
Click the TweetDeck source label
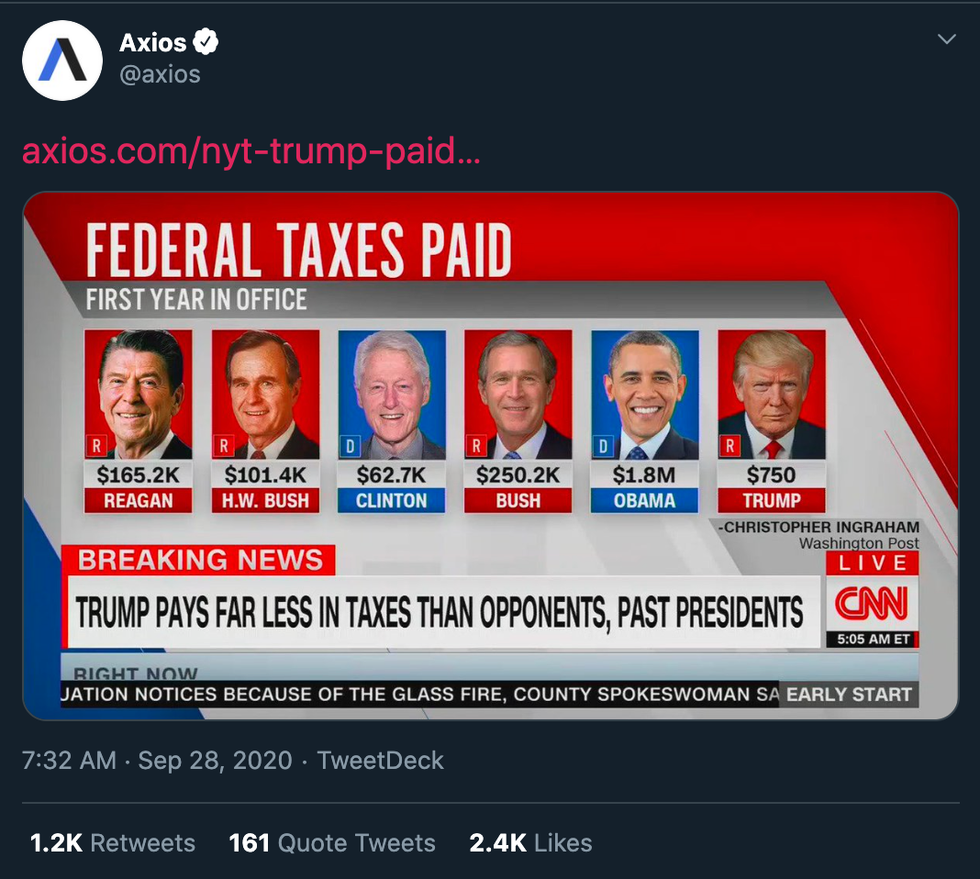point(380,760)
